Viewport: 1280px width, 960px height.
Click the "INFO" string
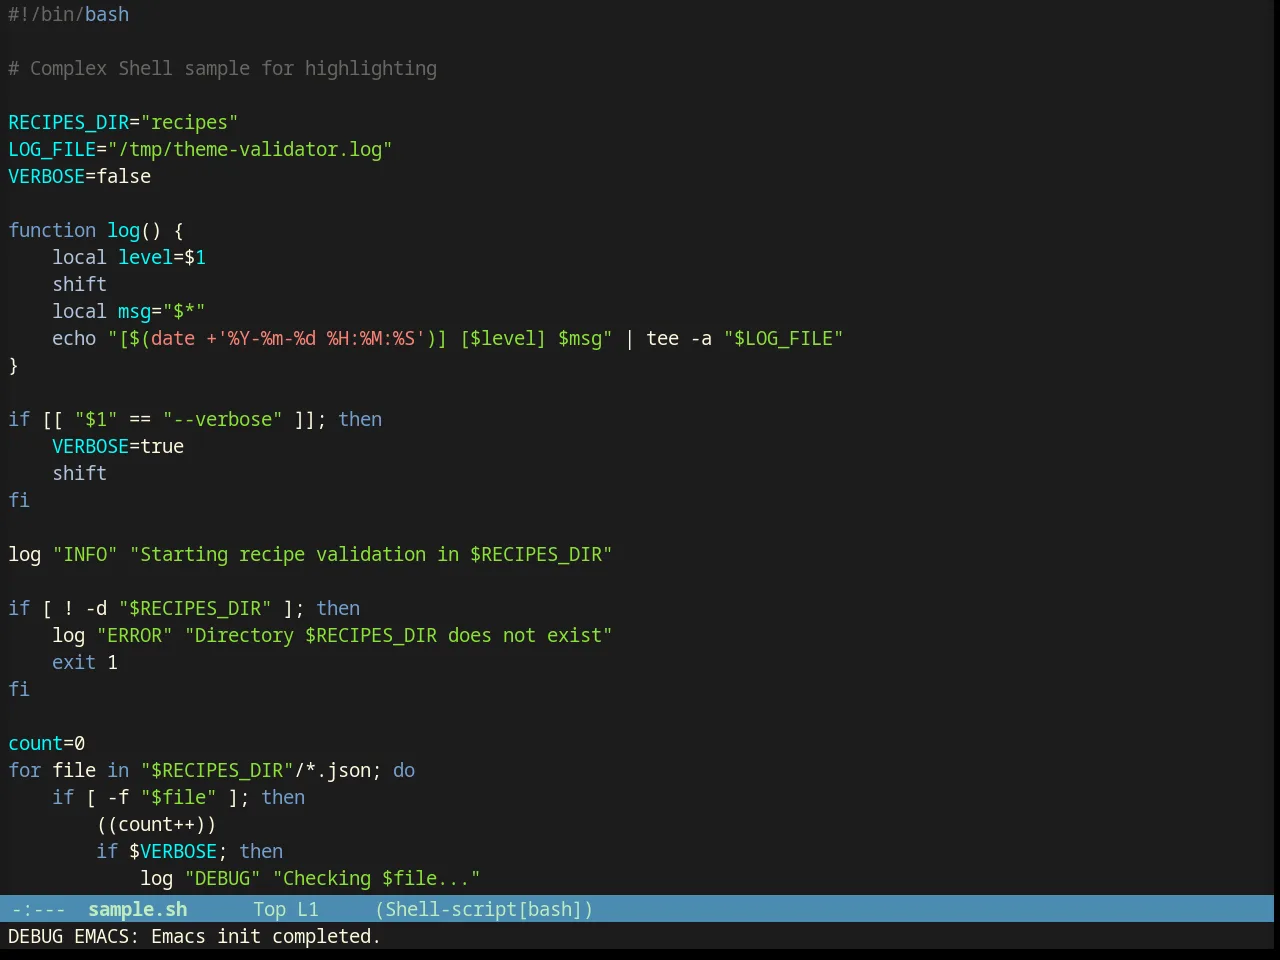(85, 554)
